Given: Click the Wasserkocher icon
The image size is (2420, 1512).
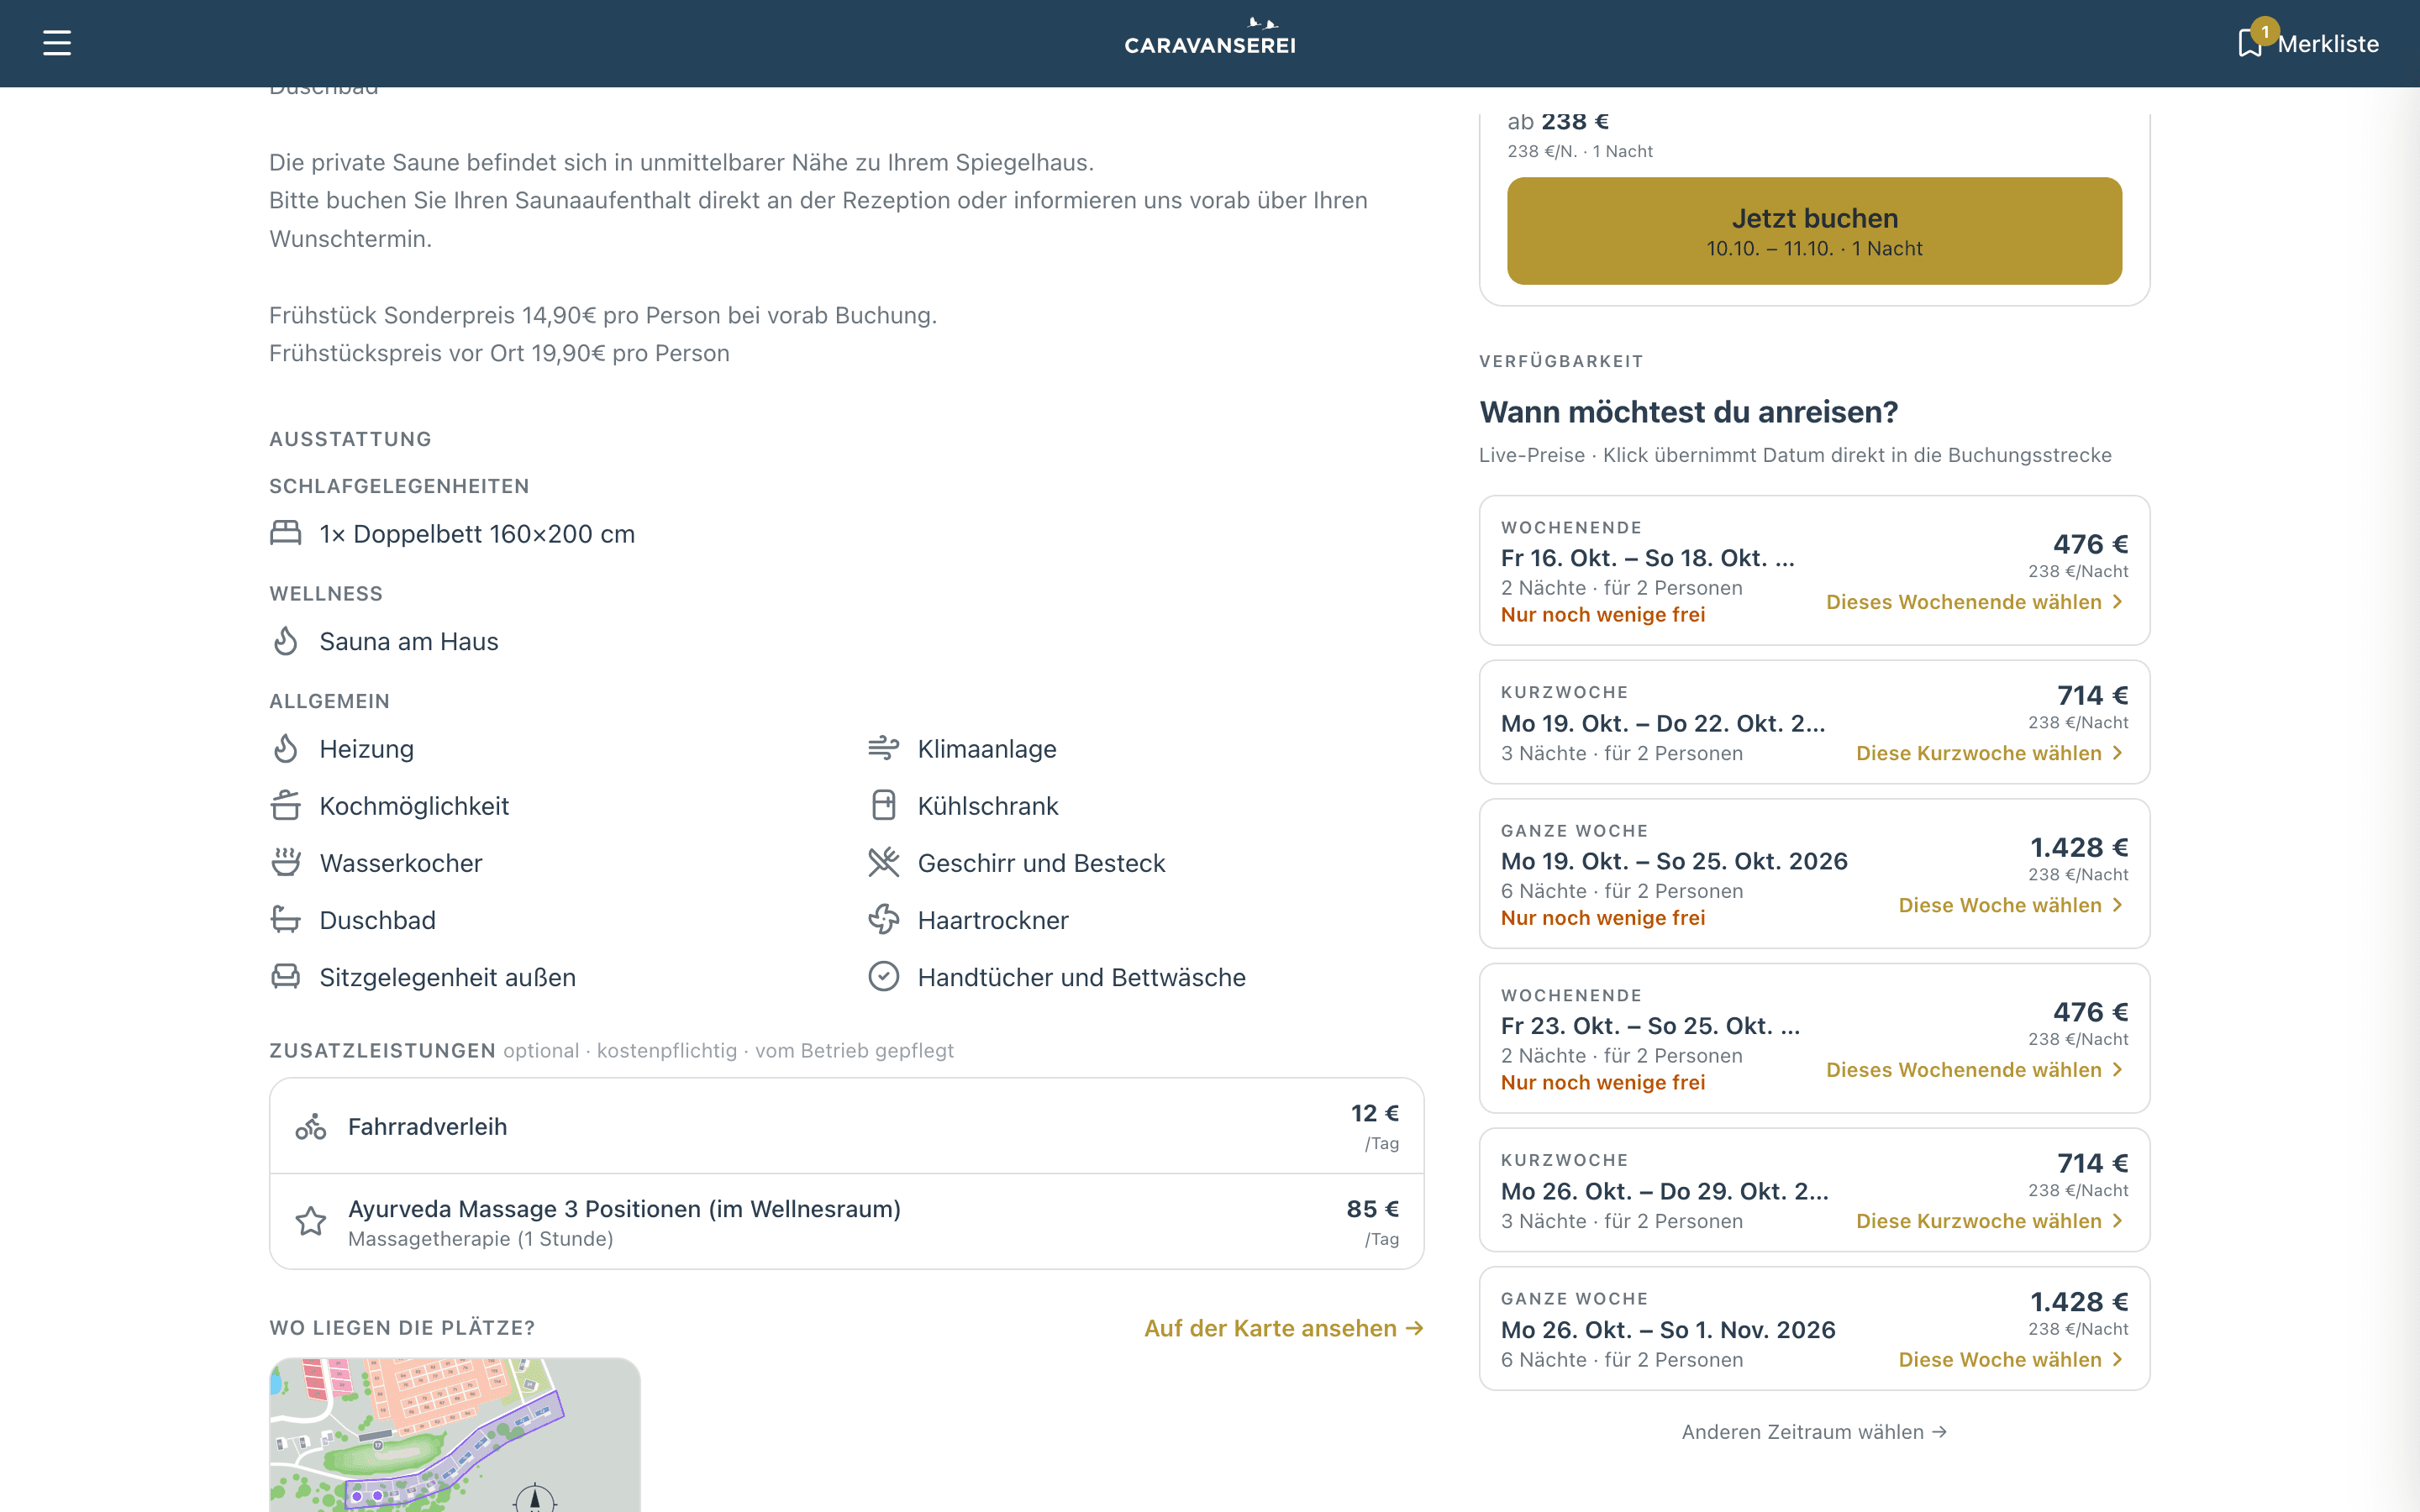Looking at the screenshot, I should 286,862.
